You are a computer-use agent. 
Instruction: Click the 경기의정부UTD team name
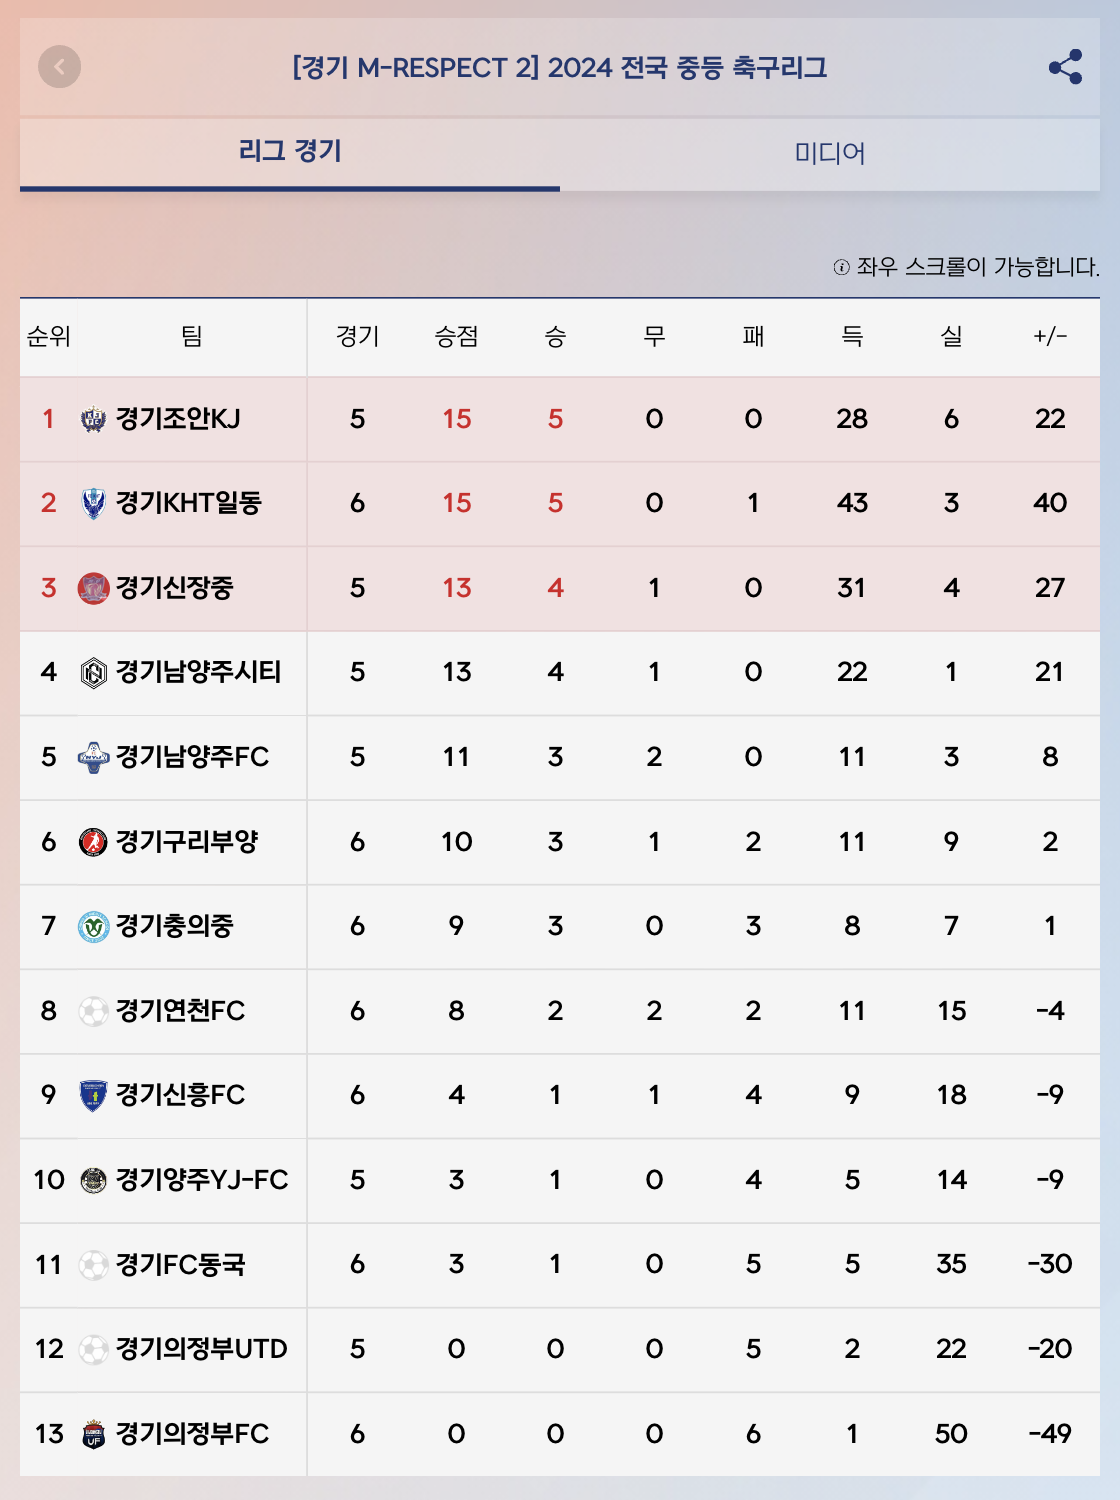coord(201,1349)
